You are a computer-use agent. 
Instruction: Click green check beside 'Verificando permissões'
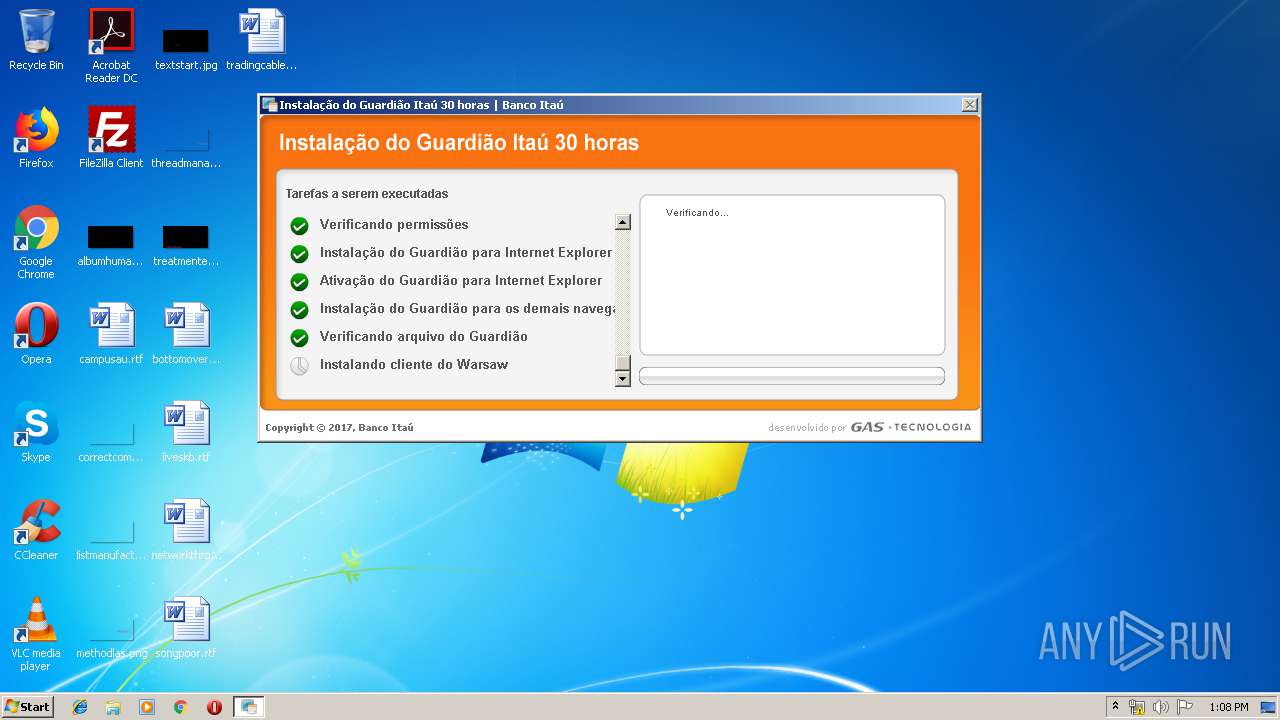(299, 226)
